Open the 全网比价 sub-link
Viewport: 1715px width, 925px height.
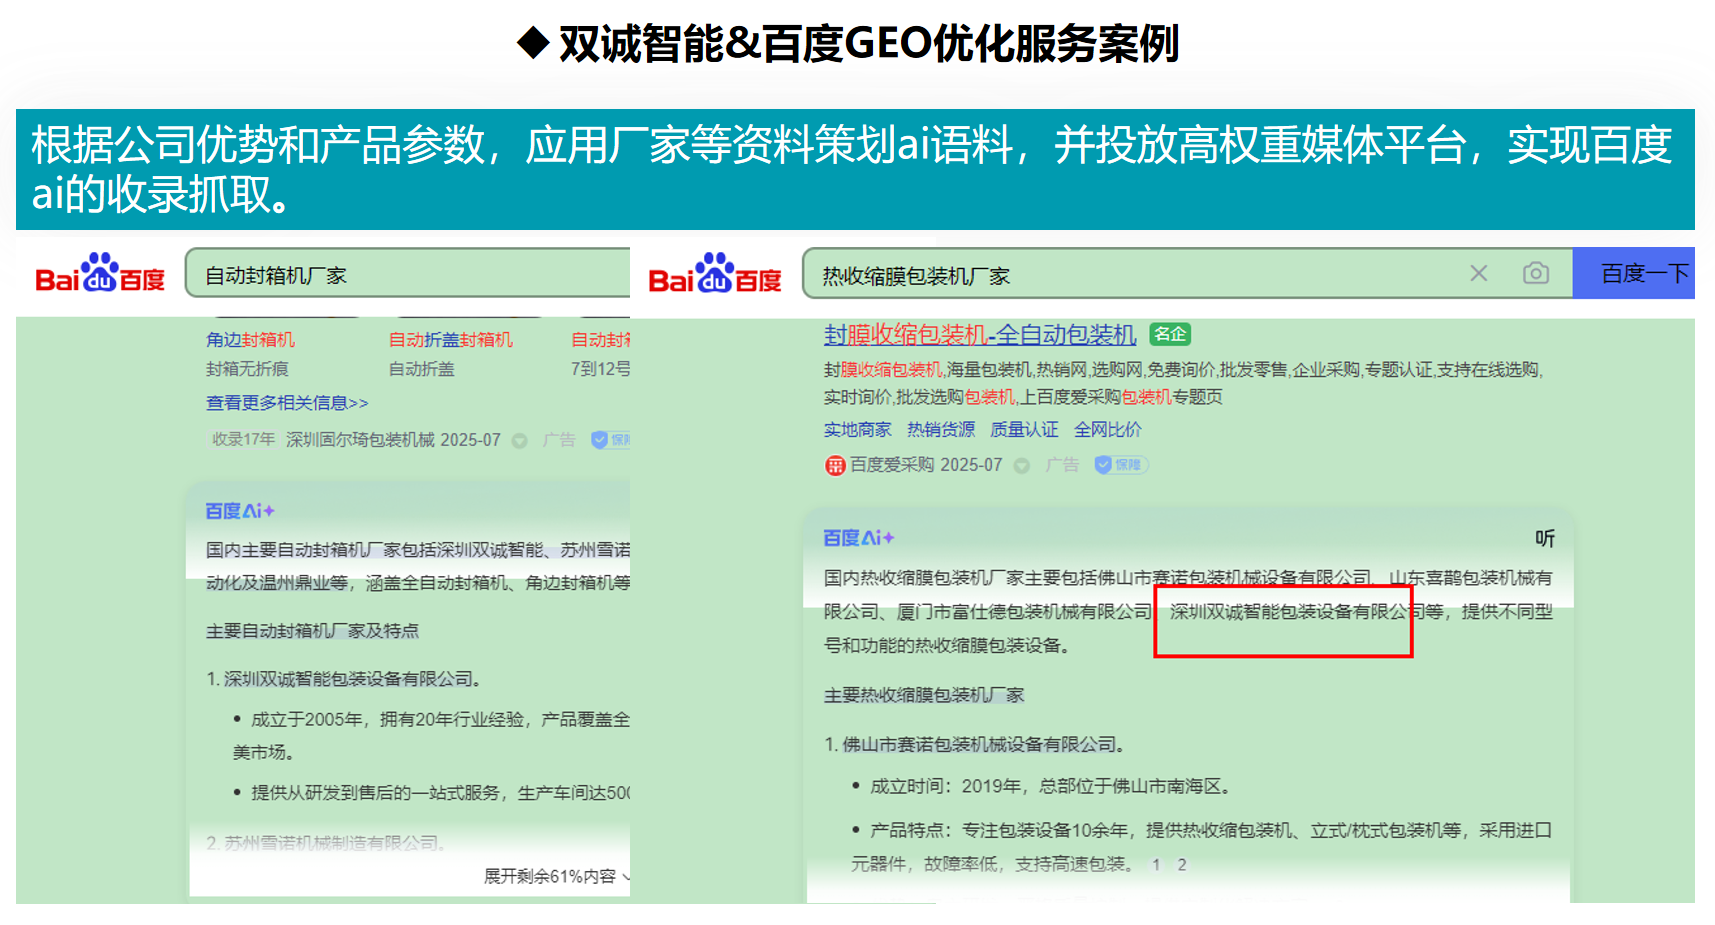[x=1107, y=429]
